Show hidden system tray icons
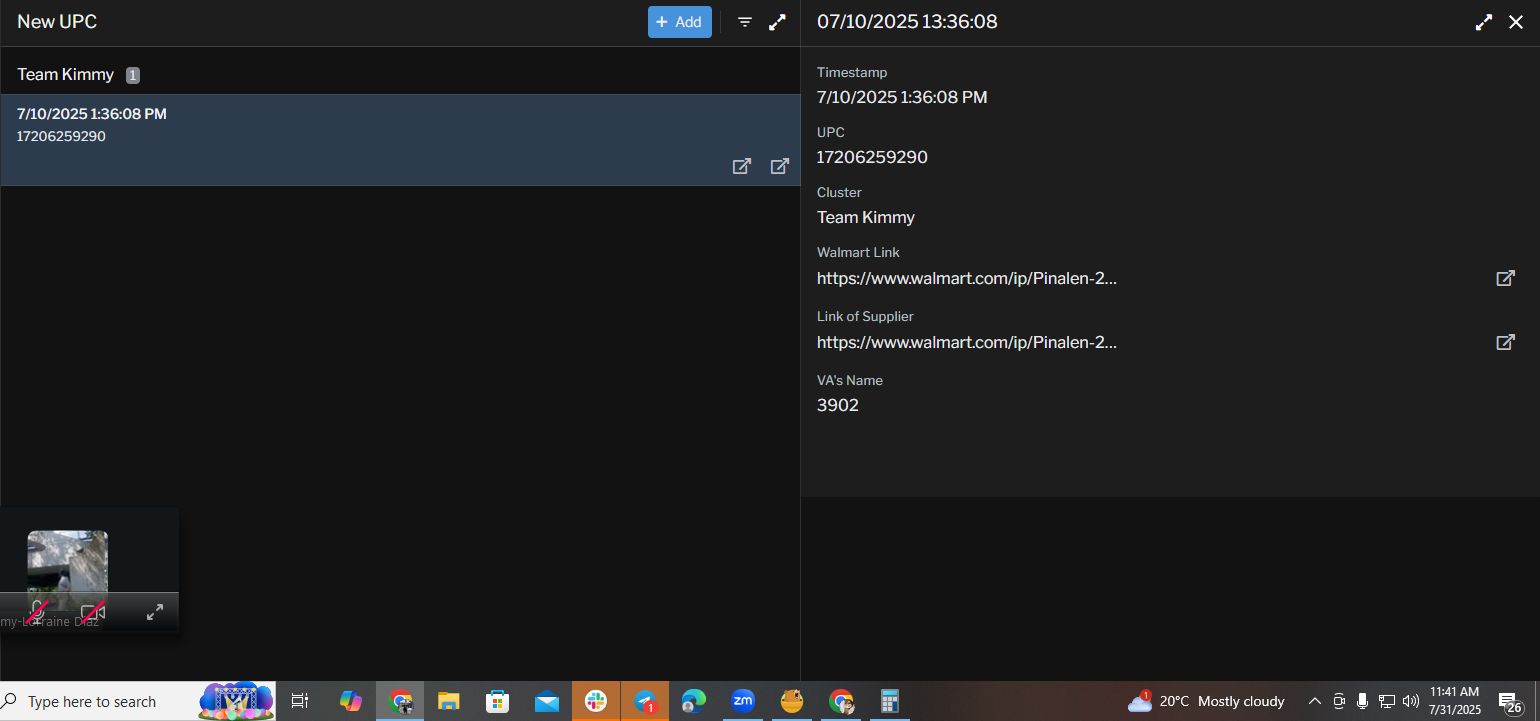 (1315, 701)
